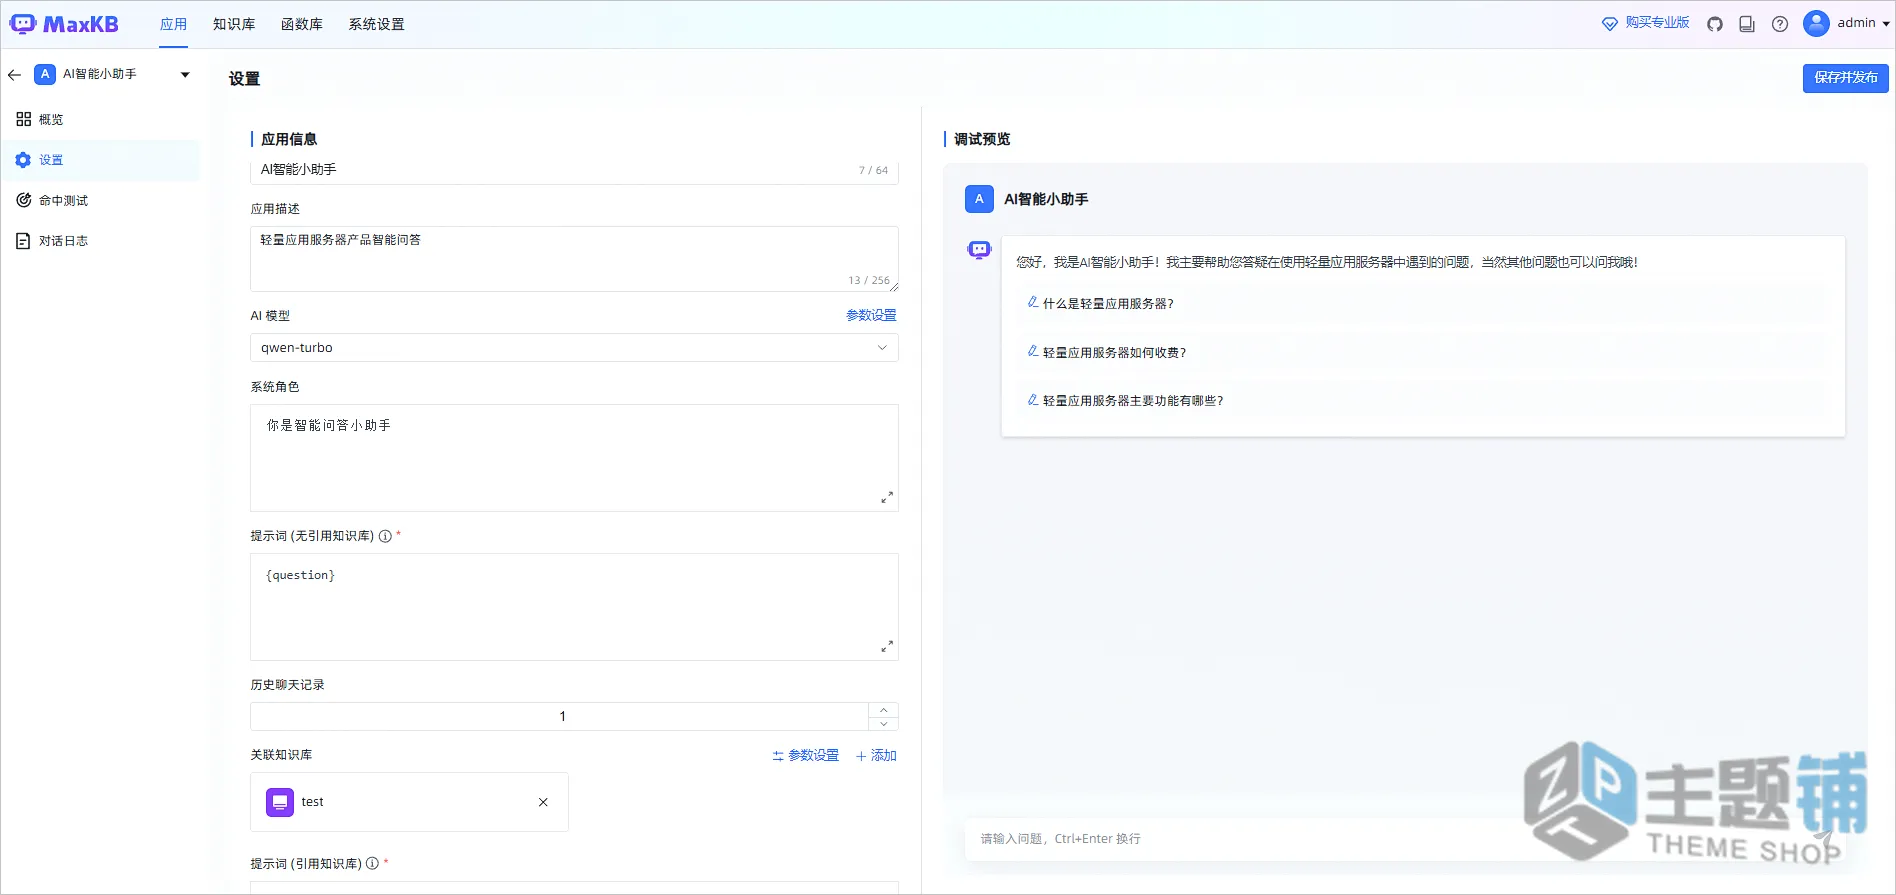Image resolution: width=1896 pixels, height=895 pixels.
Task: Click the 系统角色 text area
Action: (574, 458)
